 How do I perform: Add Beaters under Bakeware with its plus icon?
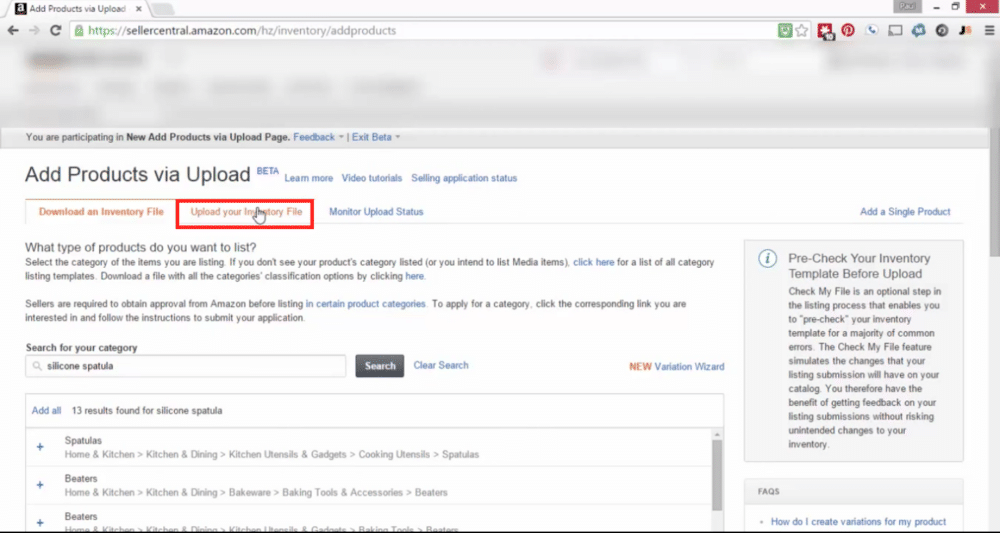40,485
